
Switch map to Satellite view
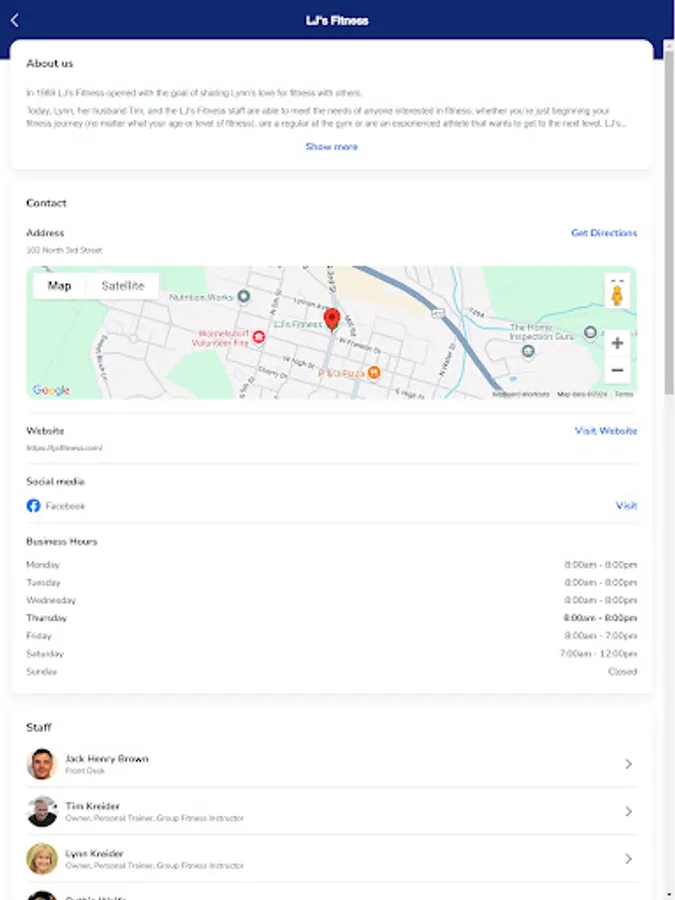click(x=123, y=286)
